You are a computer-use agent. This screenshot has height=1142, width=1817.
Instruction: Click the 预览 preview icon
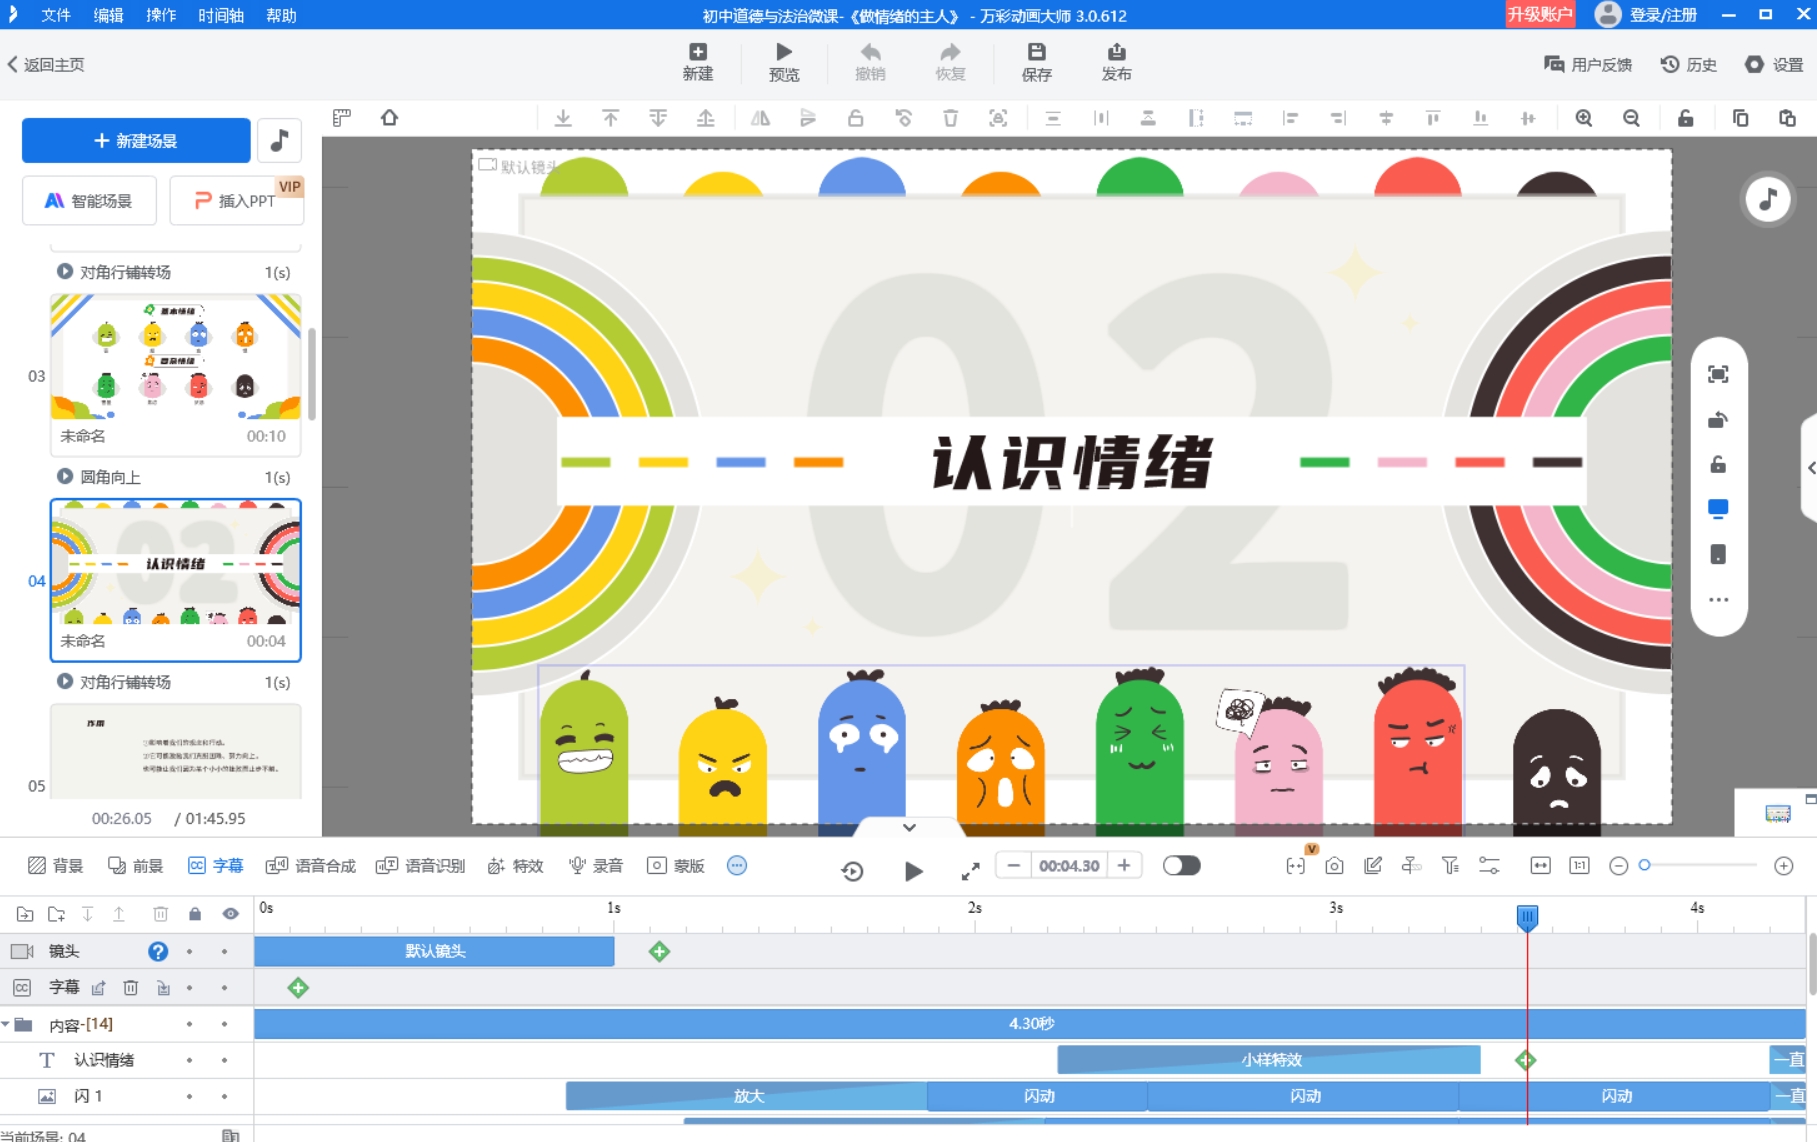coord(783,61)
